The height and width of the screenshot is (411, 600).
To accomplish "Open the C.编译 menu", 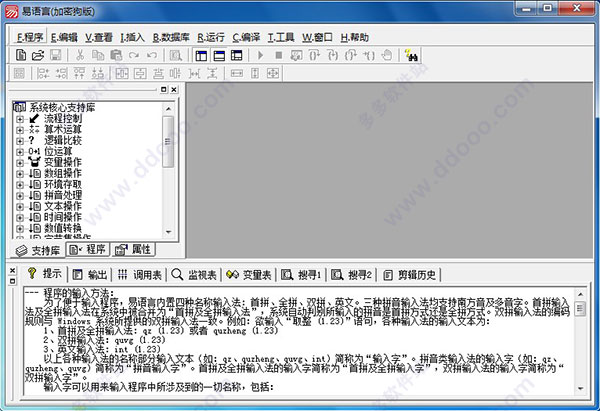I will (x=246, y=37).
